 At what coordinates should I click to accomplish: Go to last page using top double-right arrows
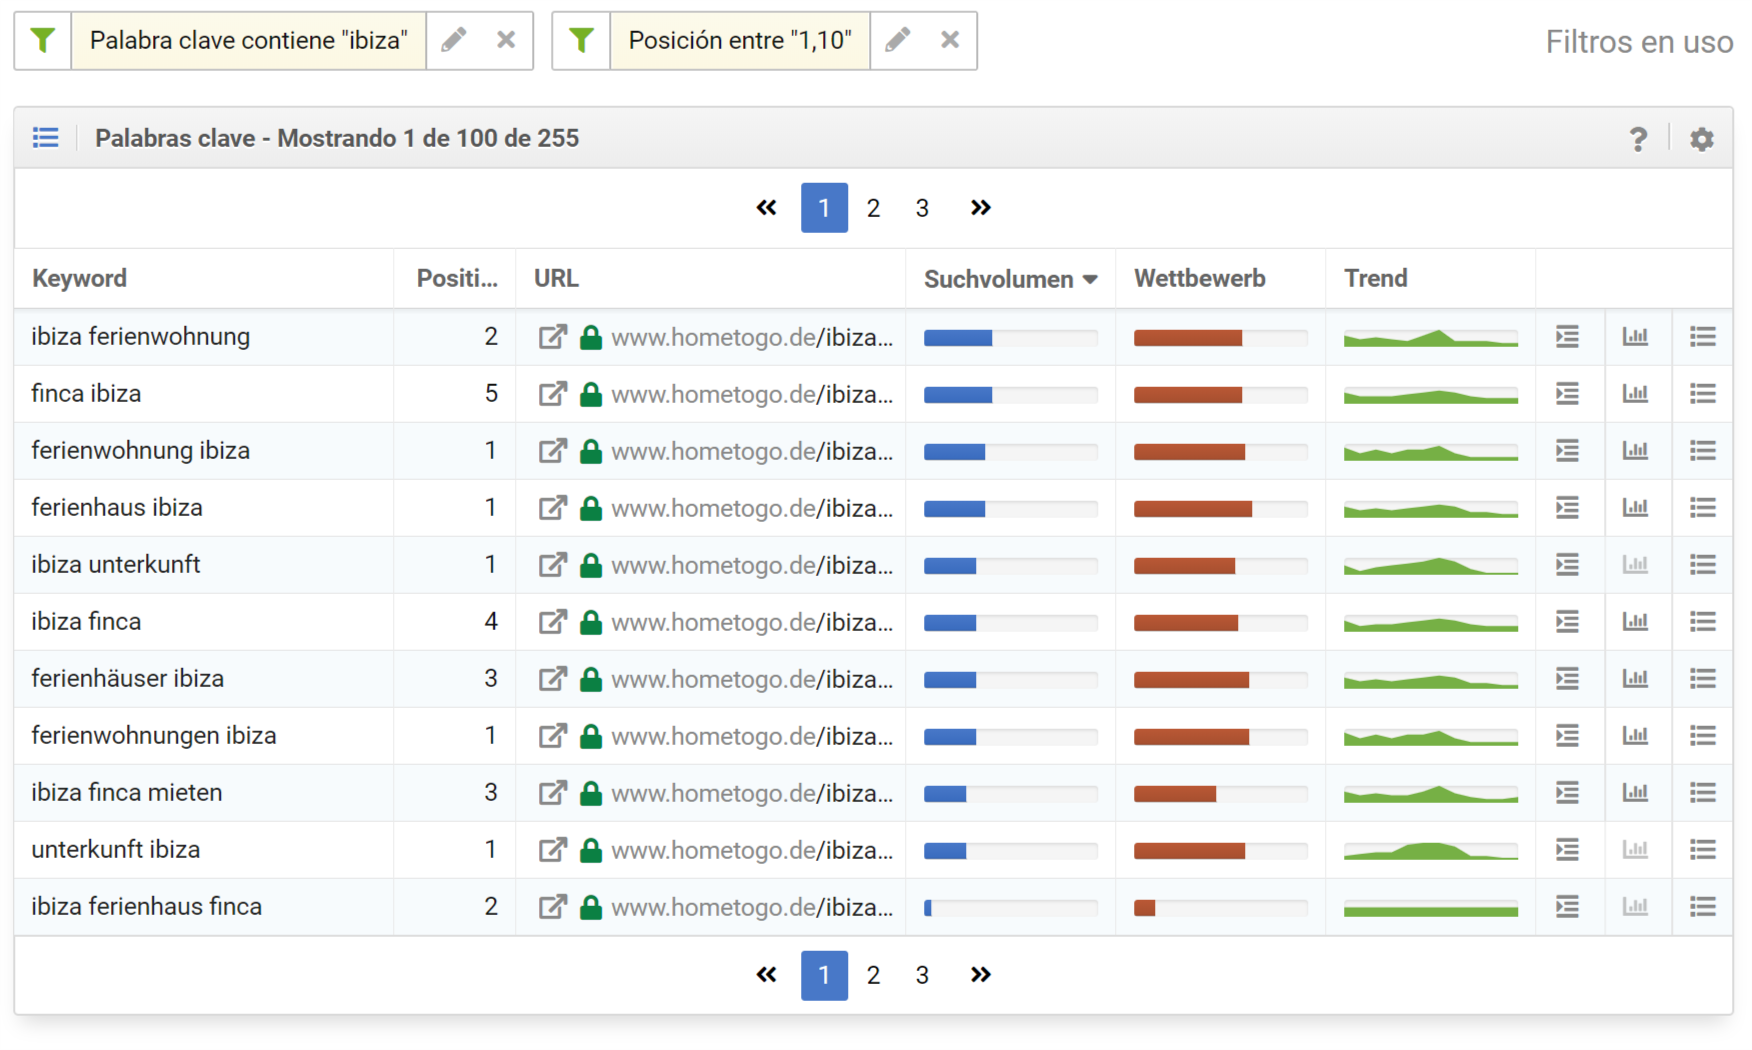[x=981, y=208]
